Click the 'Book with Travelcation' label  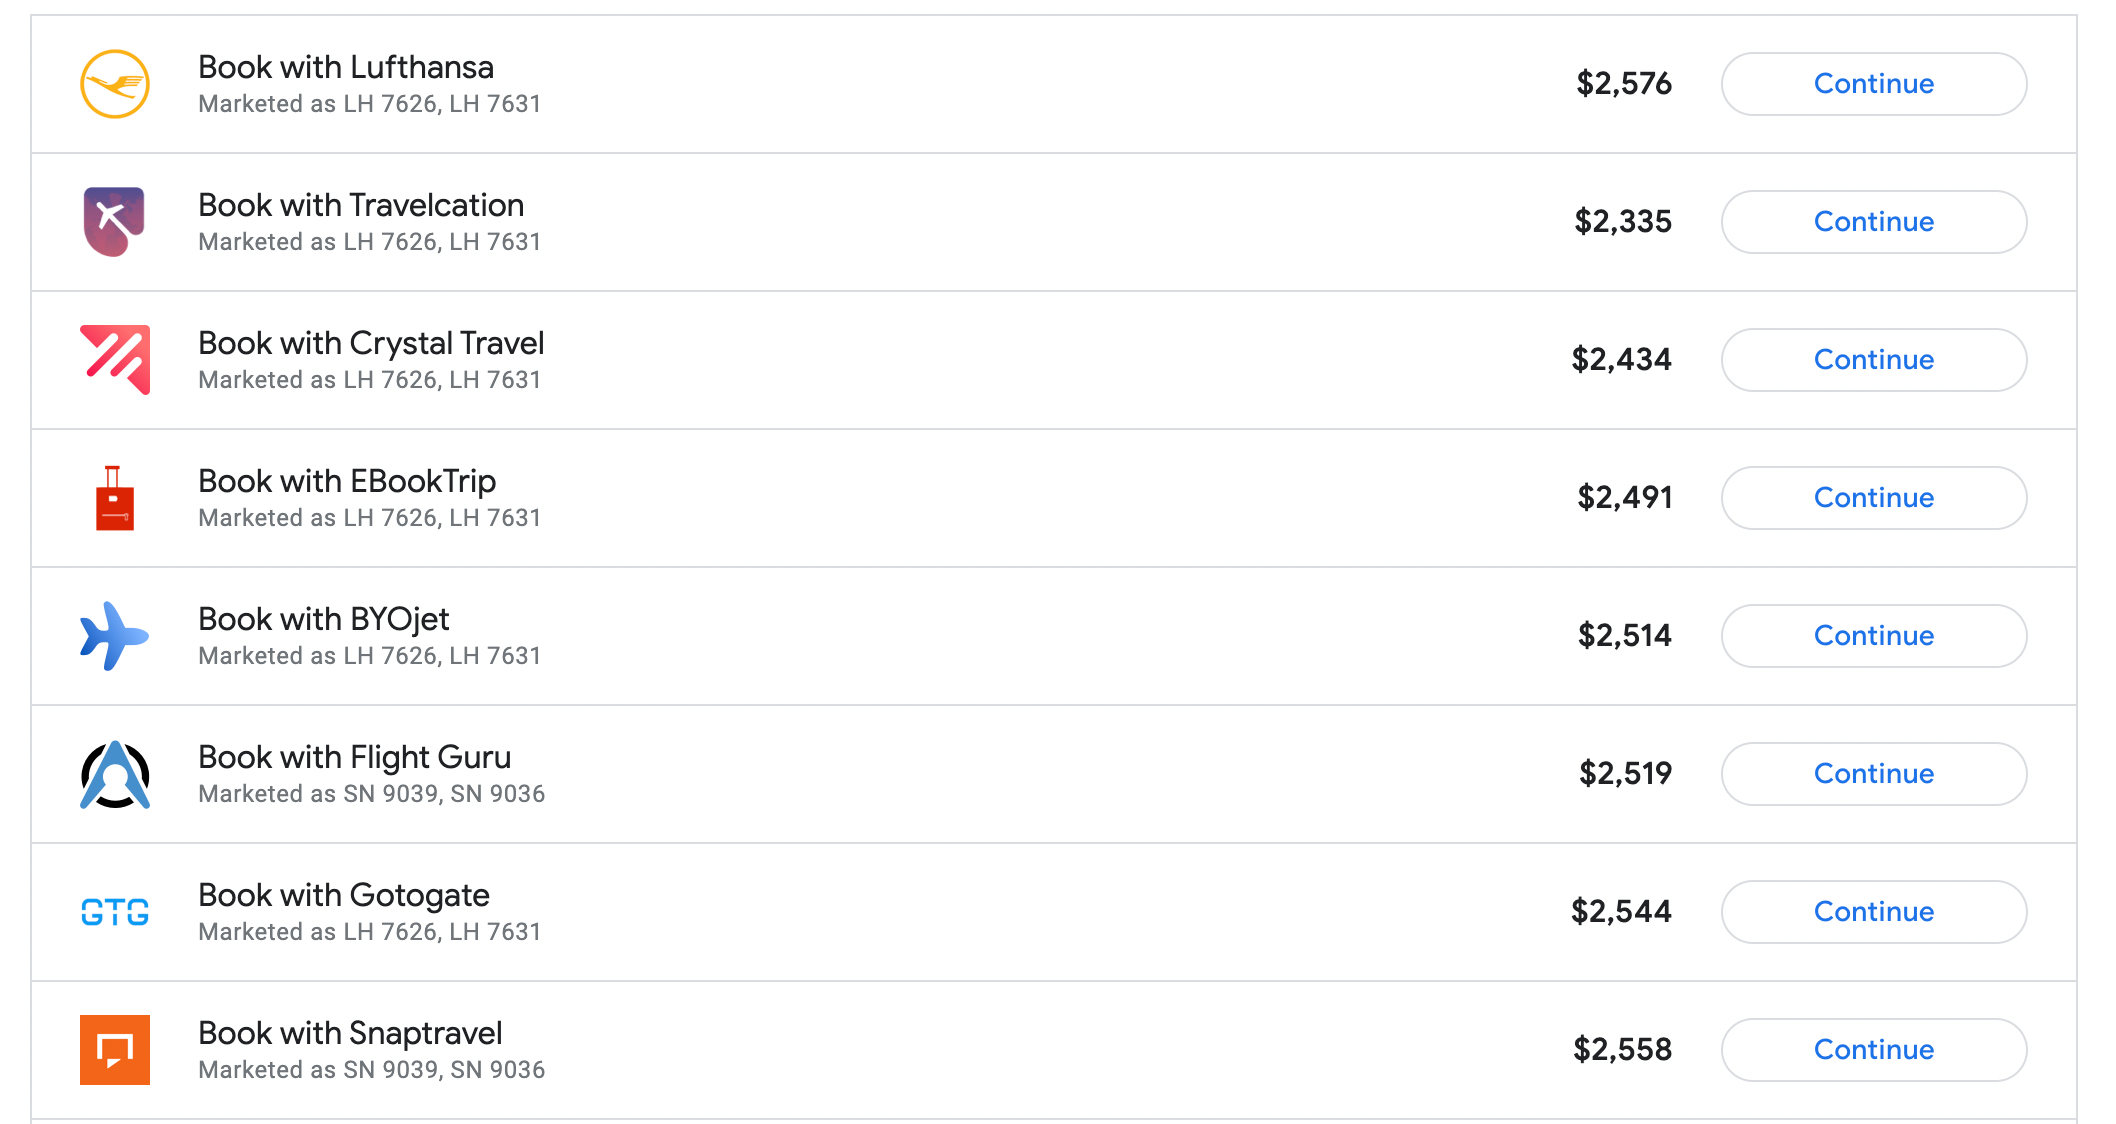[x=361, y=205]
